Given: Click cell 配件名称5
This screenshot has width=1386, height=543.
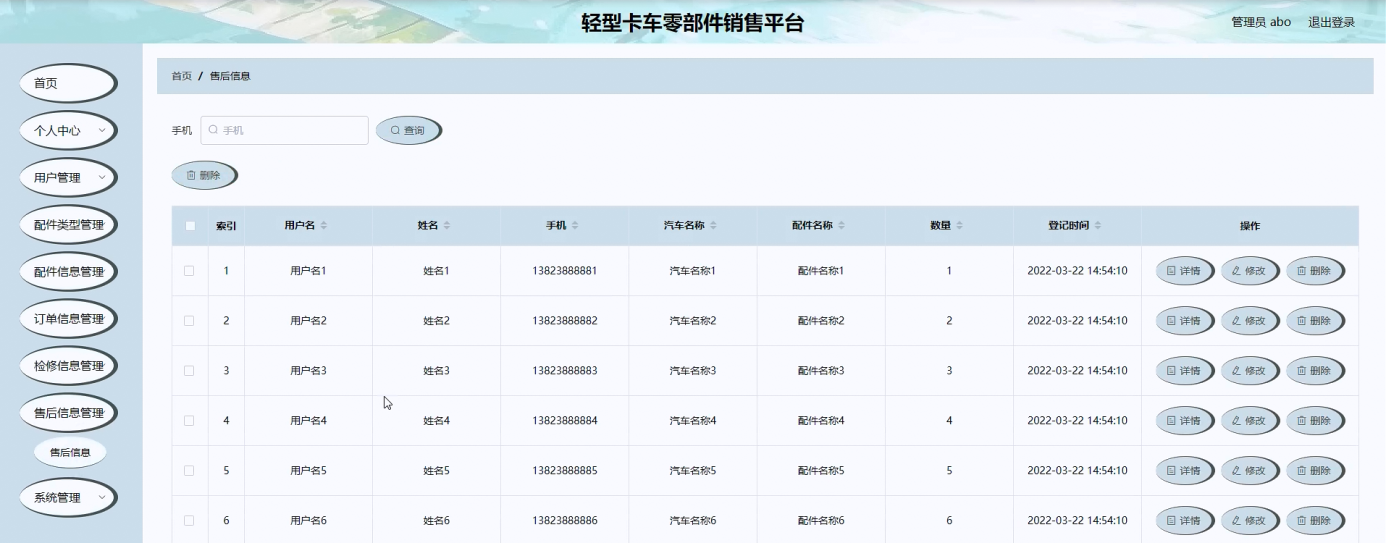Looking at the screenshot, I should (x=821, y=471).
